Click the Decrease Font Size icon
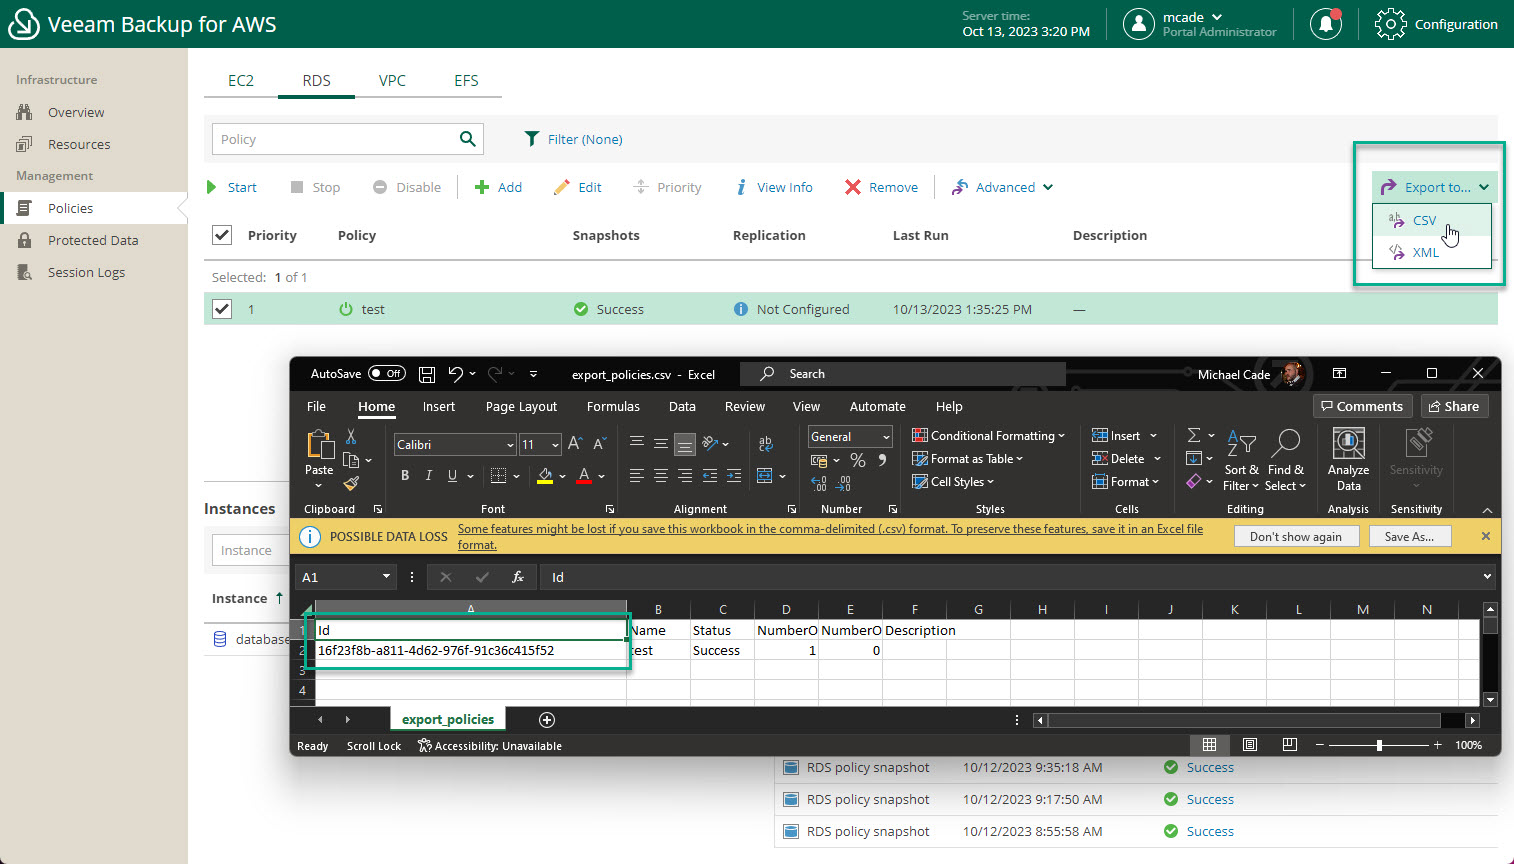1514x864 pixels. pyautogui.click(x=599, y=444)
